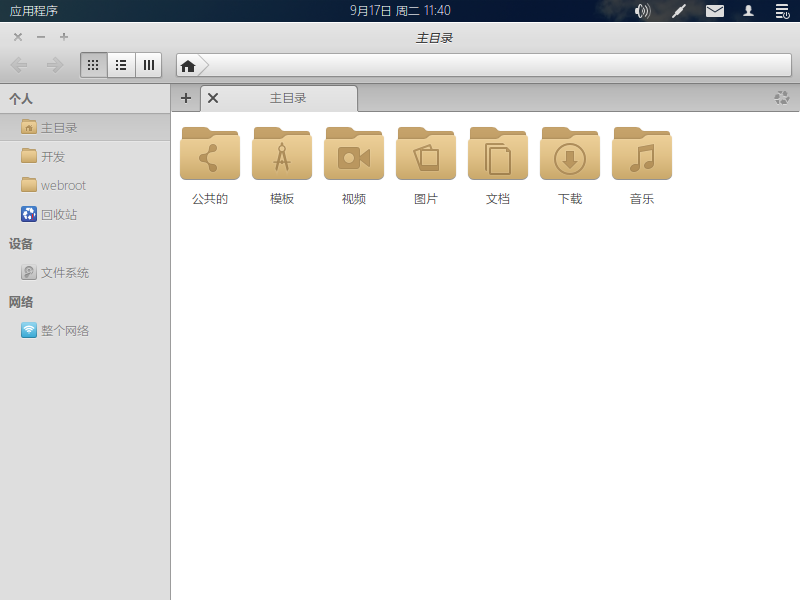Close the 主目录 tab
800x600 pixels.
pos(213,98)
